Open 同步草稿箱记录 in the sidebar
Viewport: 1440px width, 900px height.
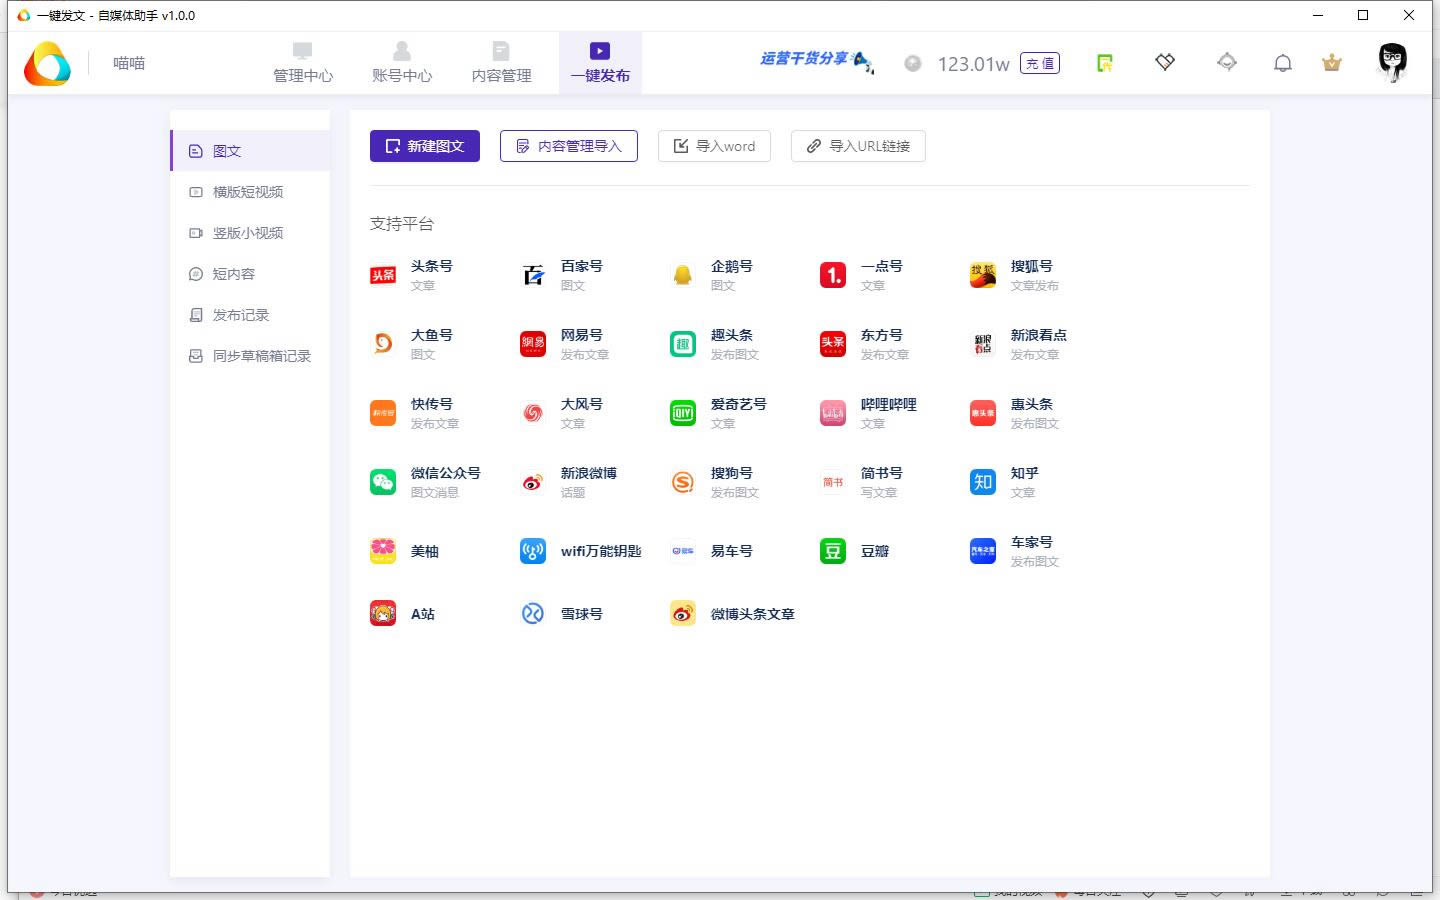click(250, 356)
